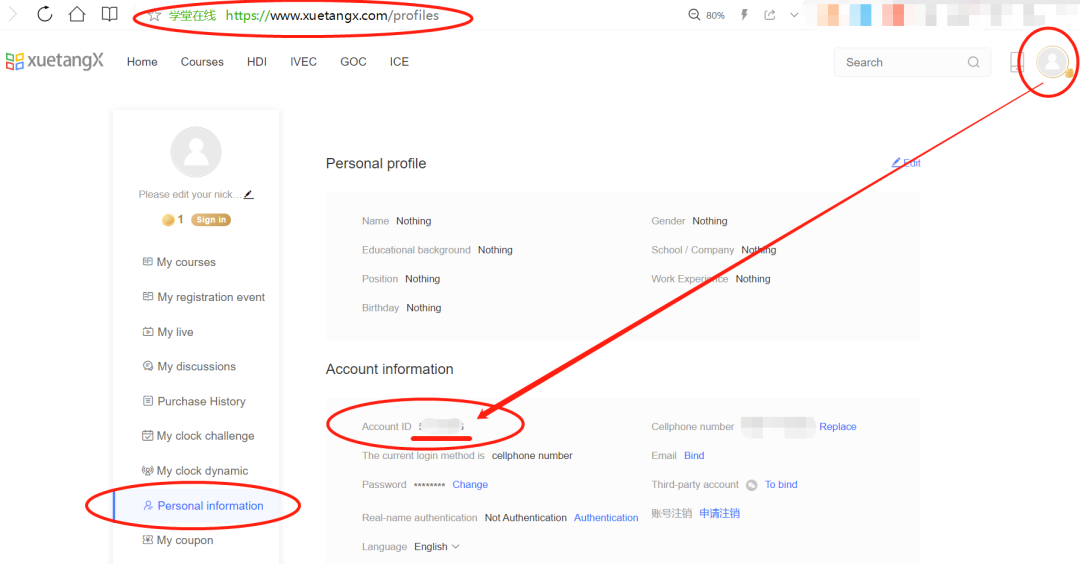Select My courses in the sidebar
This screenshot has width=1080, height=564.
click(186, 262)
